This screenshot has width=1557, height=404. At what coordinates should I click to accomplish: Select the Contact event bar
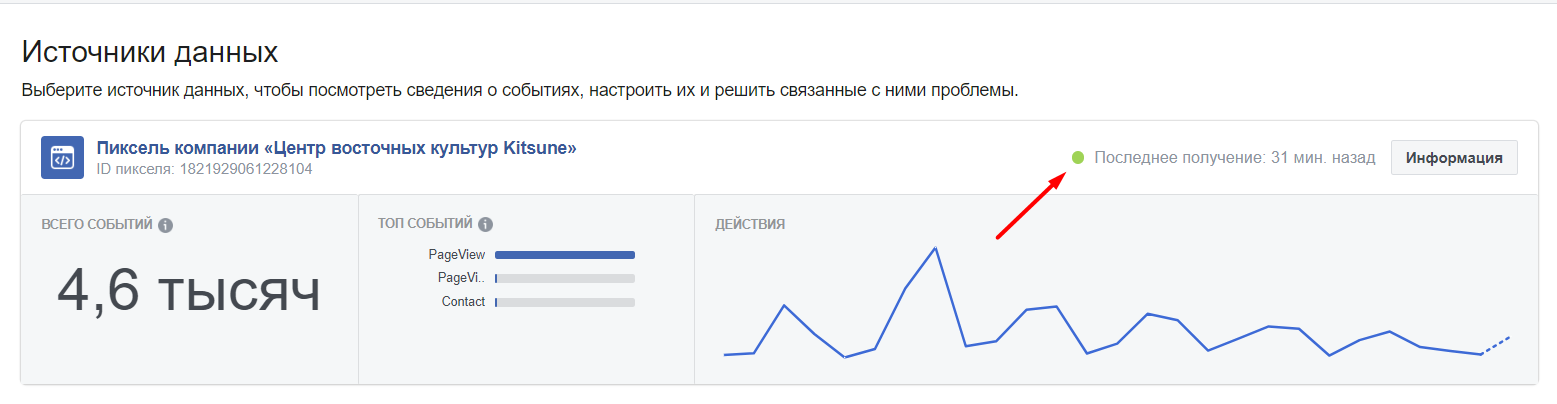click(x=565, y=302)
